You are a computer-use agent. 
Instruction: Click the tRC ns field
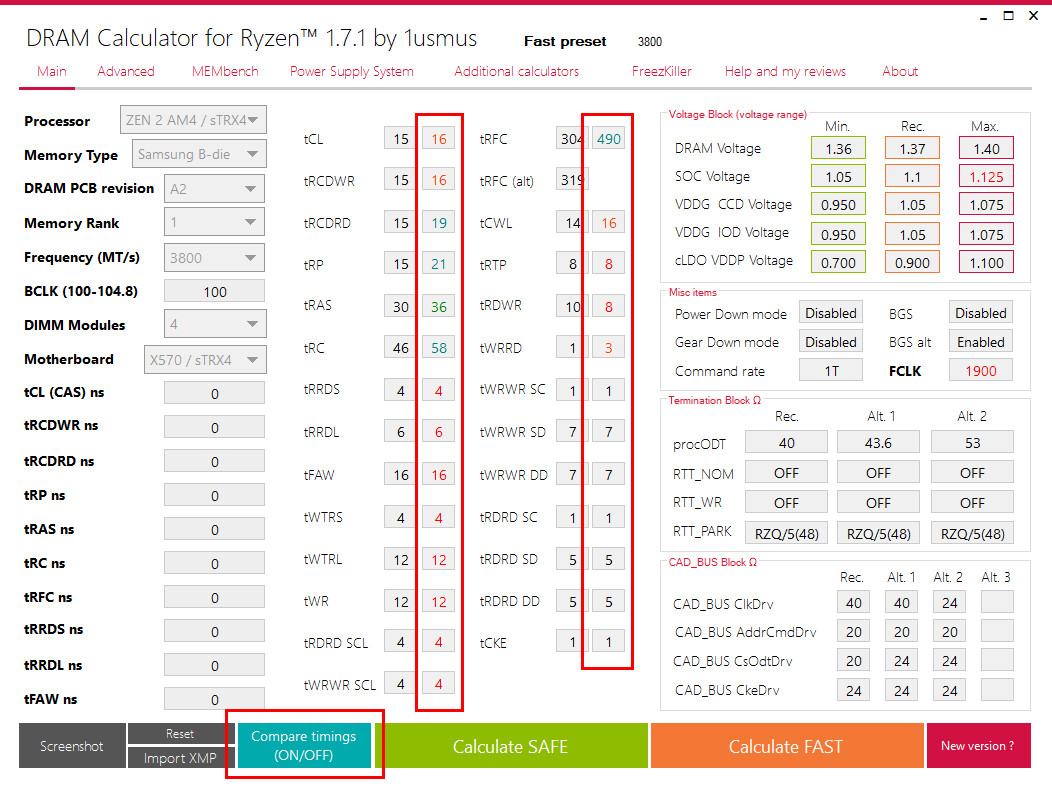pyautogui.click(x=215, y=564)
